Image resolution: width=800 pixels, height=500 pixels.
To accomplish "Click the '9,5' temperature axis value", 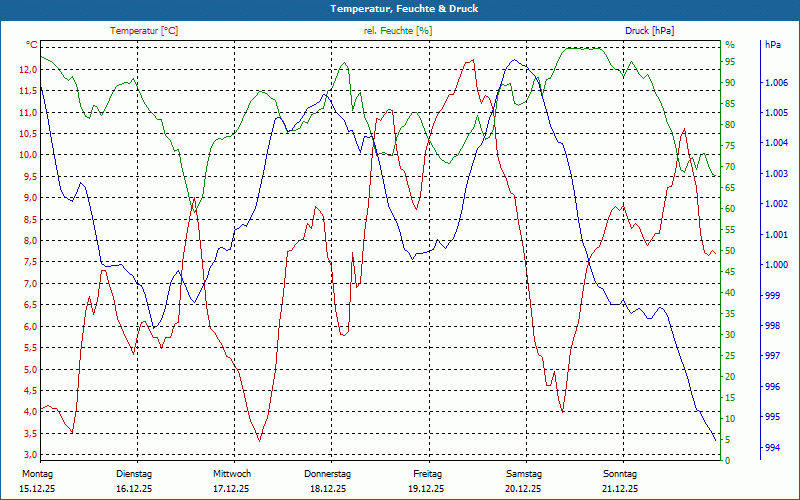I will click(29, 177).
